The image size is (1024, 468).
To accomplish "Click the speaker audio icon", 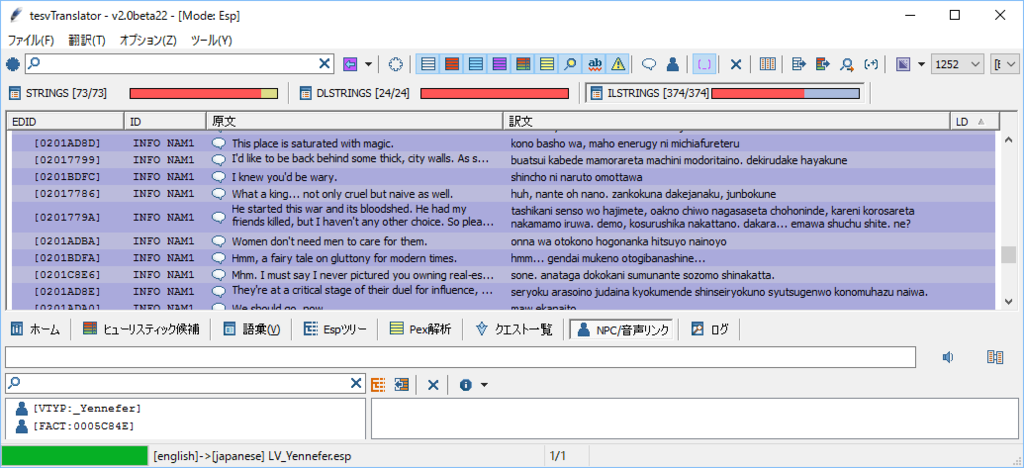I will 949,357.
